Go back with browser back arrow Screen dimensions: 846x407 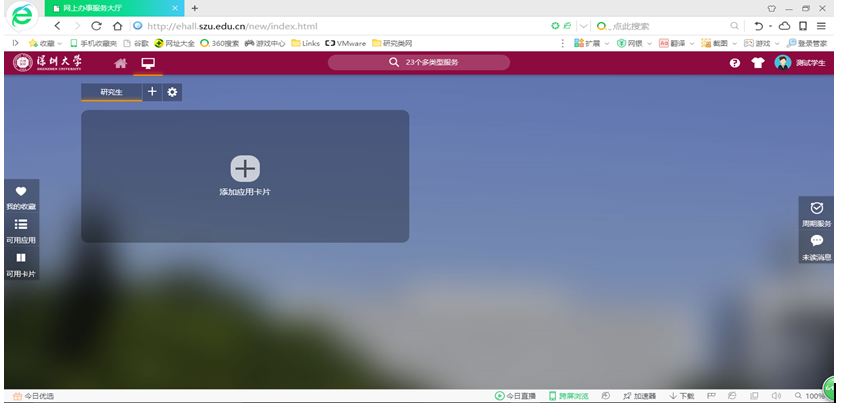57,26
